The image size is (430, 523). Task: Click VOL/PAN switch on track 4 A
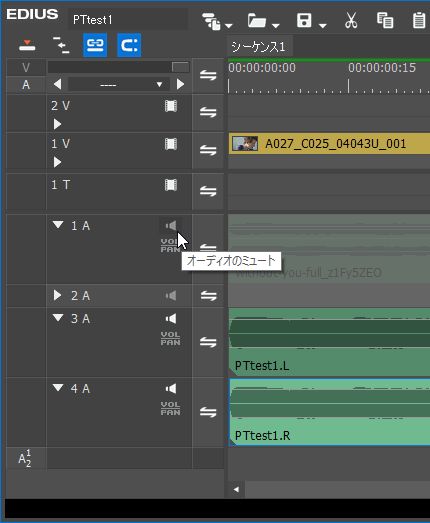coord(170,409)
